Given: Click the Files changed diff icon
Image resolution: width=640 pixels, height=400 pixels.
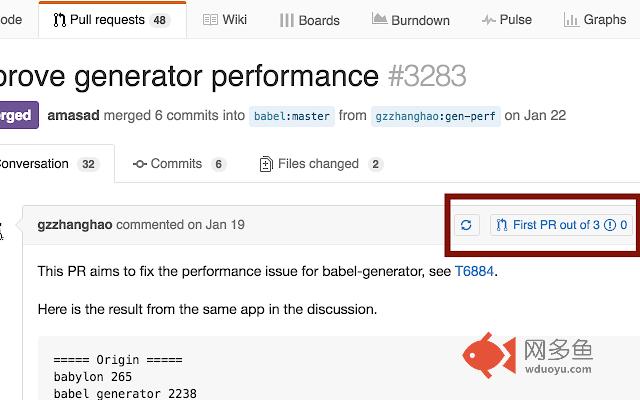Looking at the screenshot, I should coord(265,164).
